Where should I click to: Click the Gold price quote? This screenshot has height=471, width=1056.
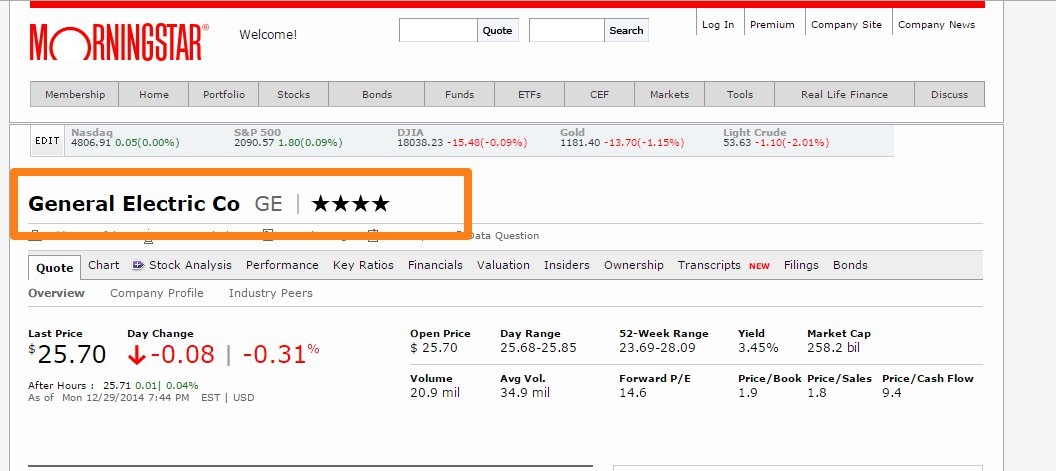(622, 137)
